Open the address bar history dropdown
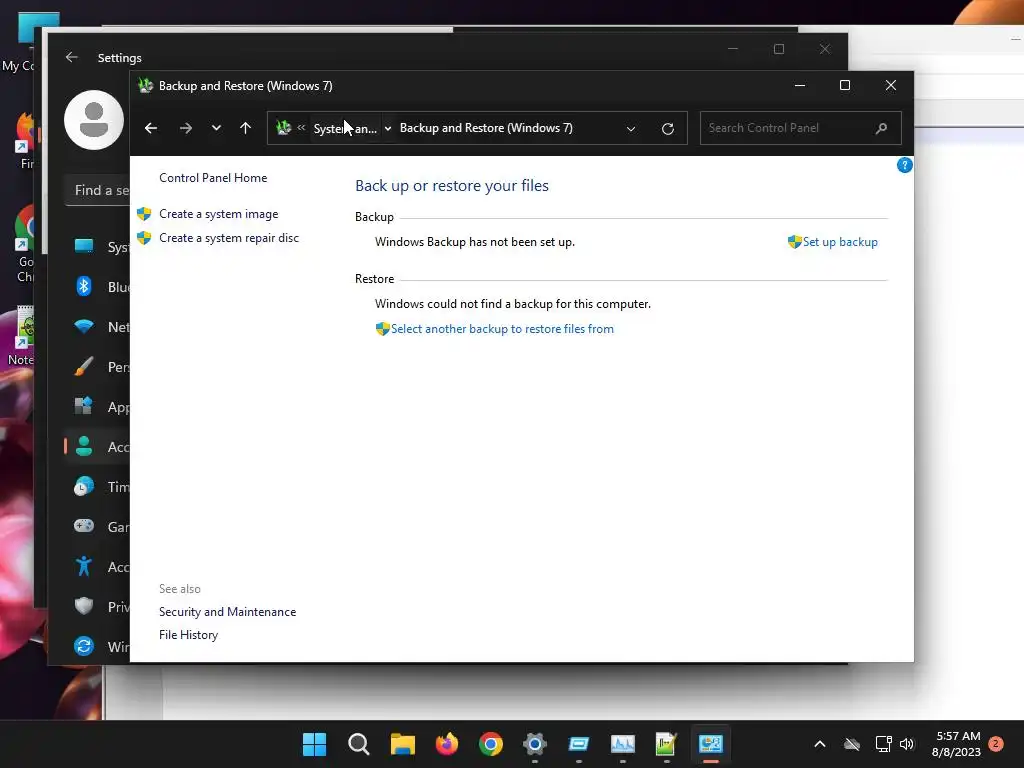 coord(631,129)
